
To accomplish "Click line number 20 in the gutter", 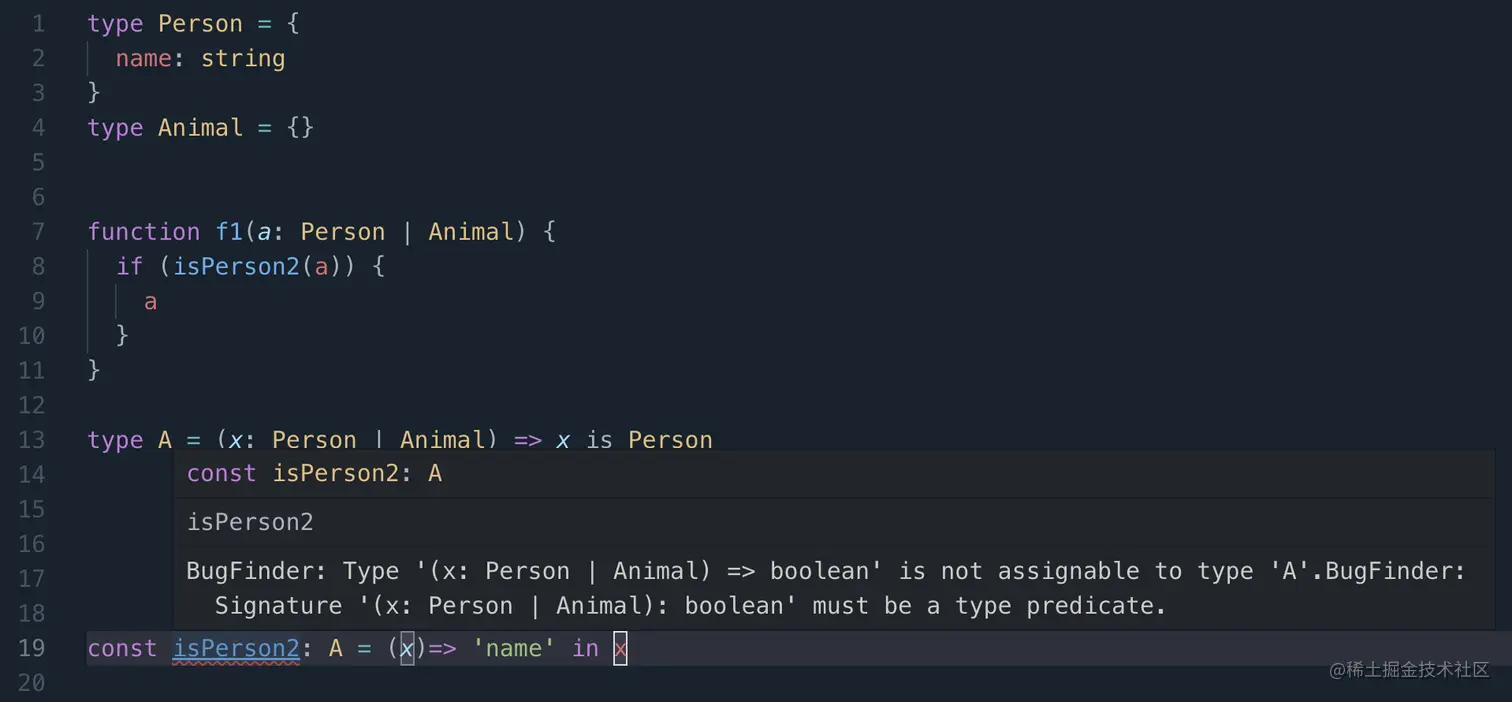I will 32,683.
